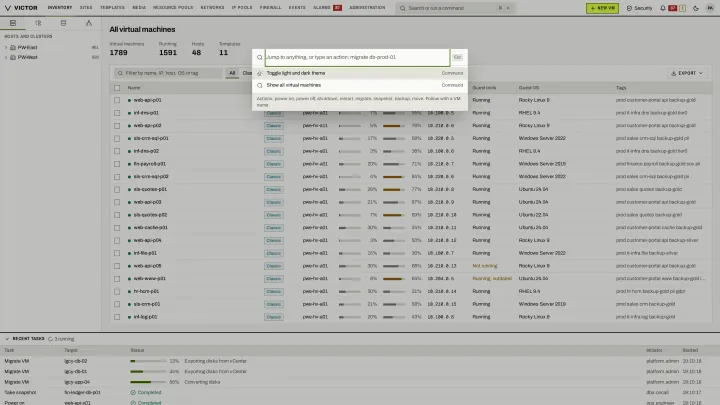
Task: Click the Victor logo in the header
Action: [x=21, y=8]
